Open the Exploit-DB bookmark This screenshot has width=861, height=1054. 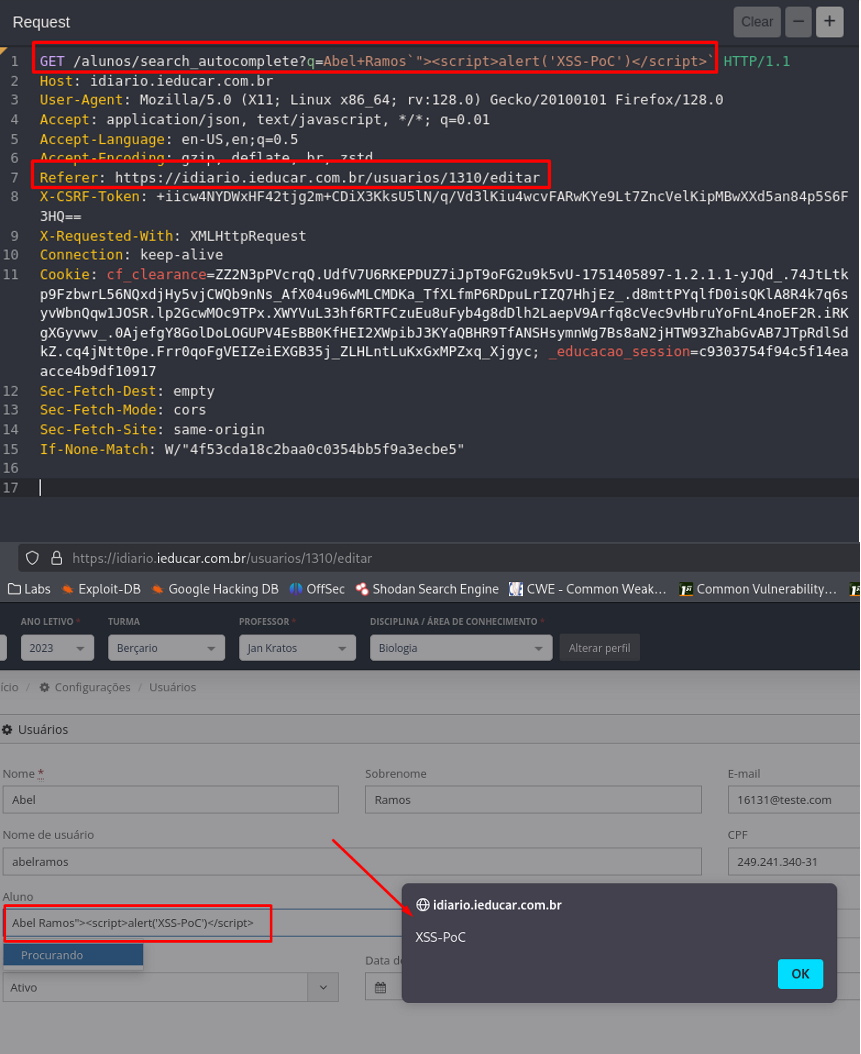tap(101, 589)
